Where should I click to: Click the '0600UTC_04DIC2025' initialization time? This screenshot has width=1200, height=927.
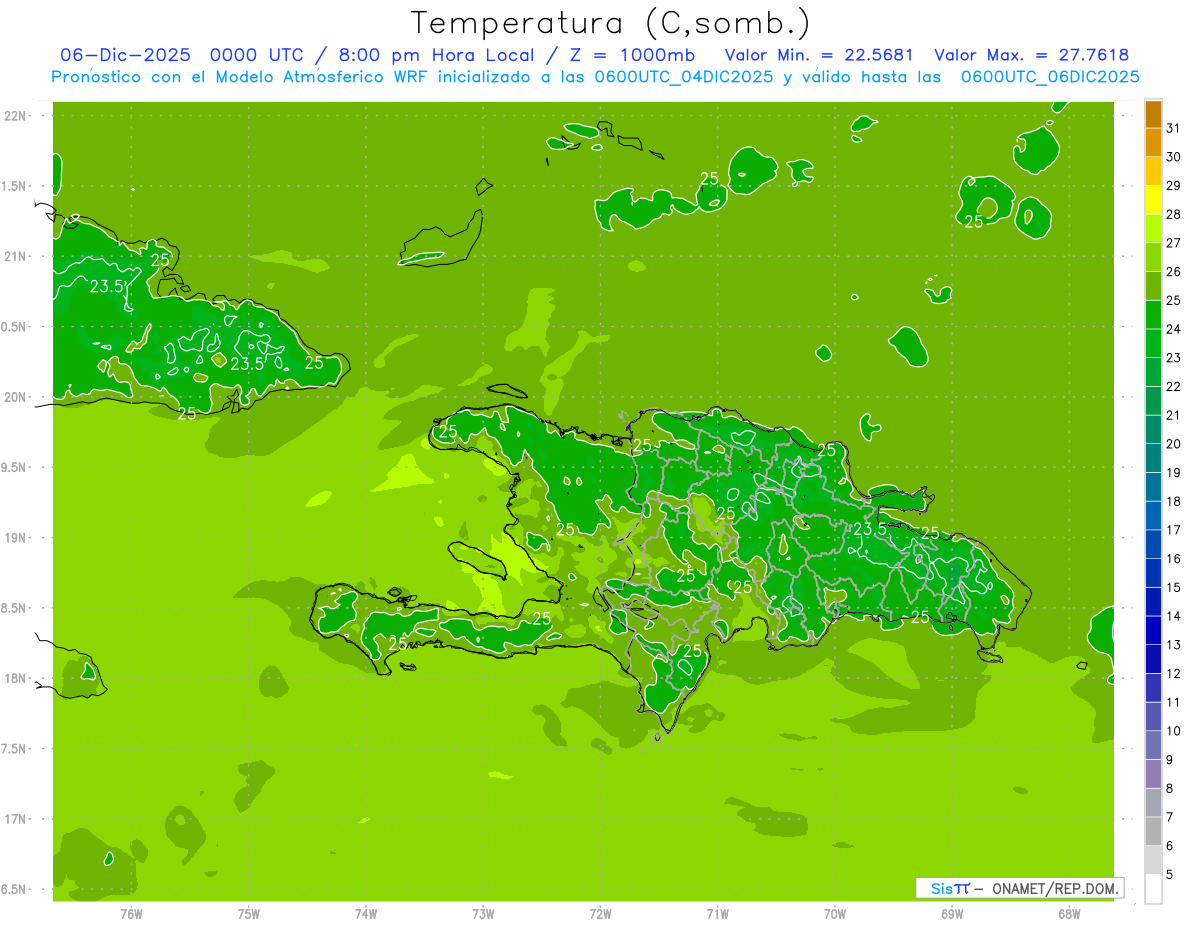tap(682, 77)
